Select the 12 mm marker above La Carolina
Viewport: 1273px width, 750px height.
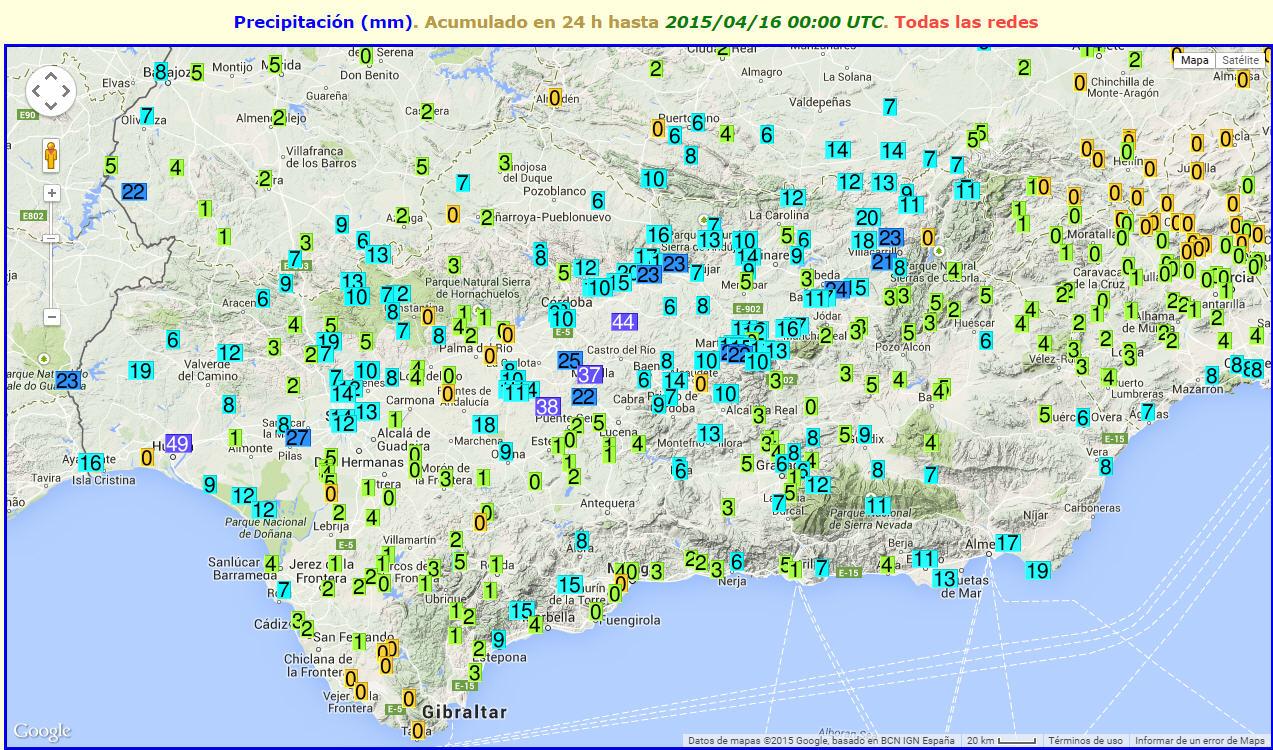[792, 197]
